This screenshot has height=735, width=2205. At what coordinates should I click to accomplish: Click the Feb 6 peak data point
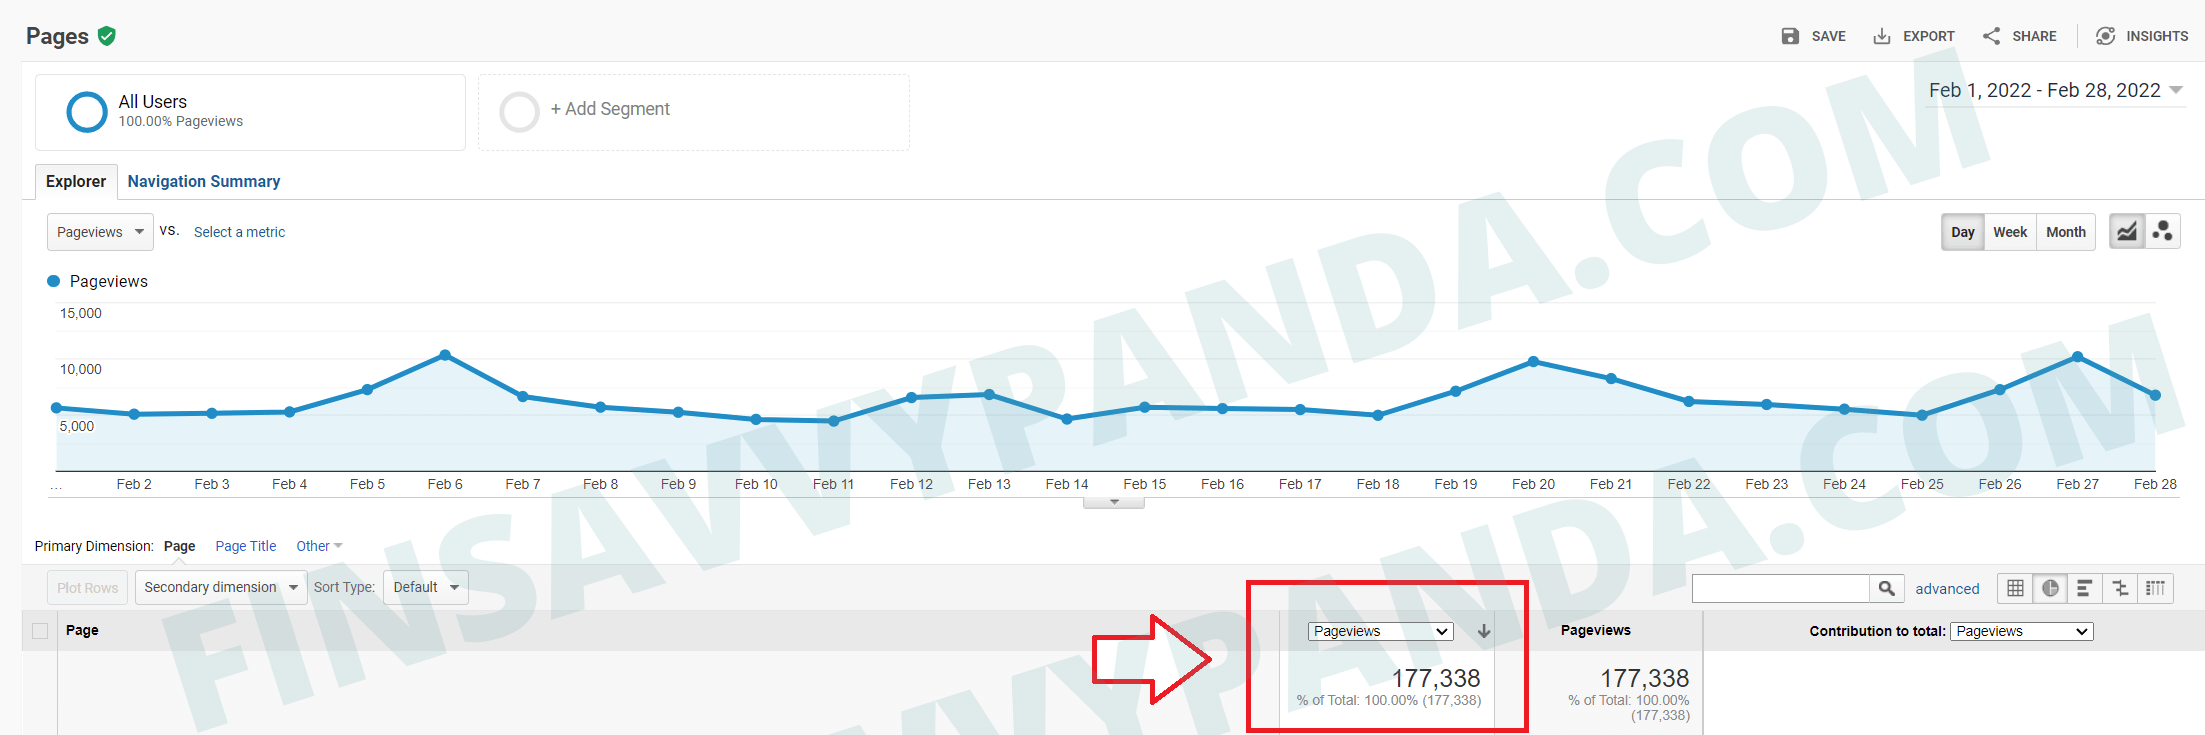click(x=445, y=355)
